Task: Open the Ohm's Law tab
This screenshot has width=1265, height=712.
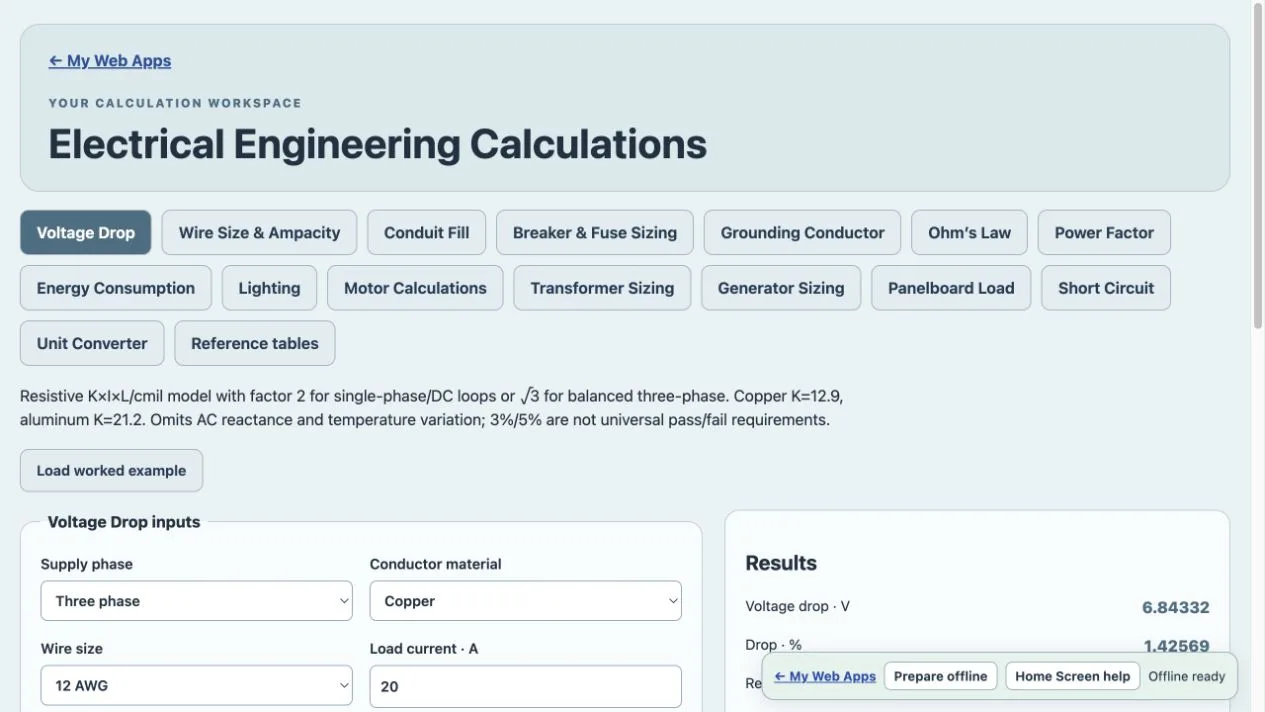Action: [969, 232]
